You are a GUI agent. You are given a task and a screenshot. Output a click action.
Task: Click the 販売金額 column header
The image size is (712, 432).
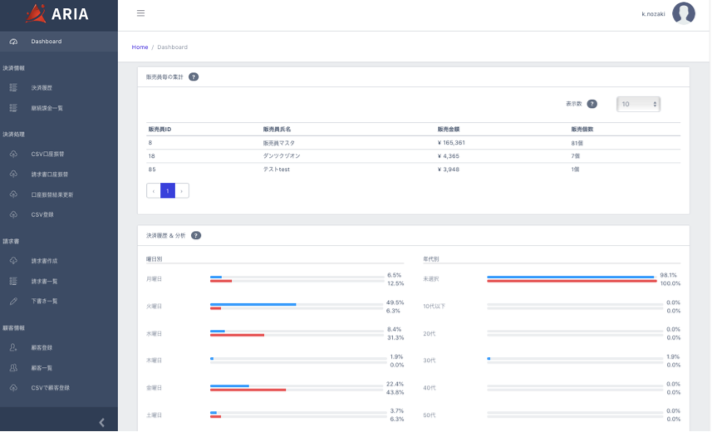click(450, 130)
